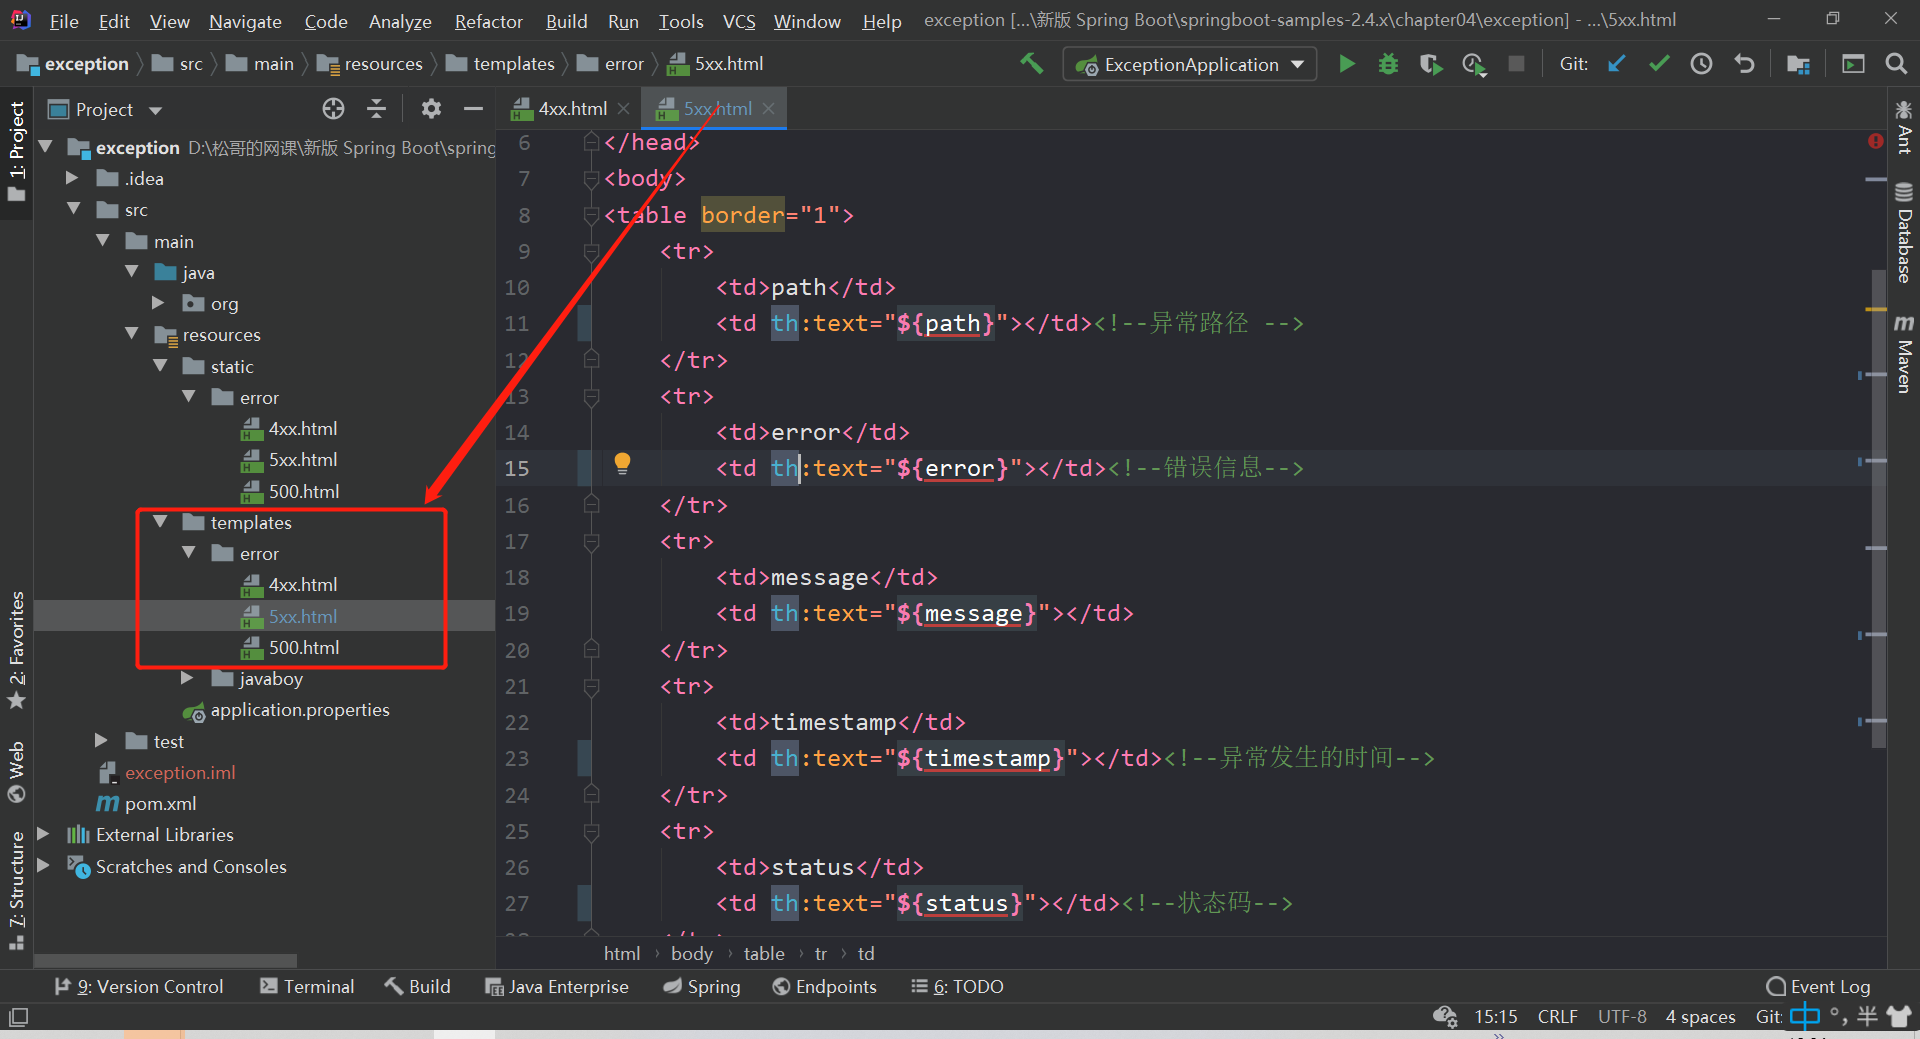Open the VCS menu
This screenshot has height=1039, width=1920.
coord(739,21)
